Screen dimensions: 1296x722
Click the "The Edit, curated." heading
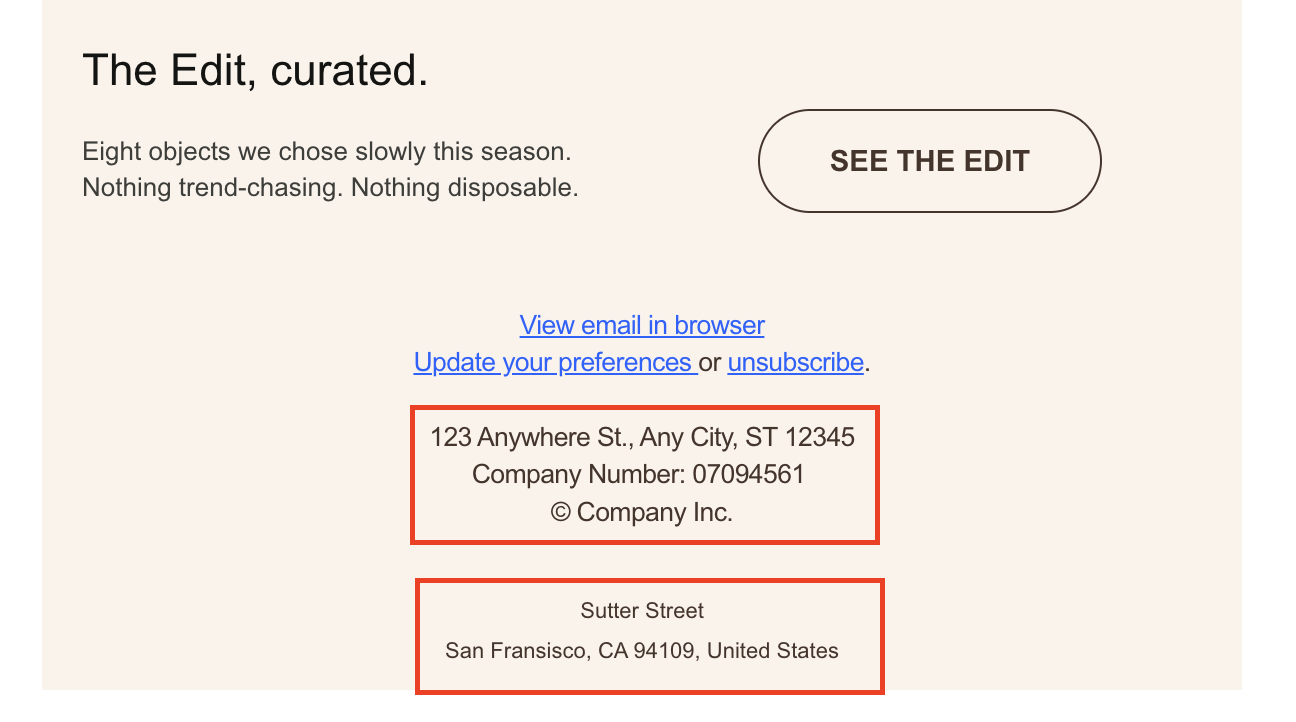255,70
